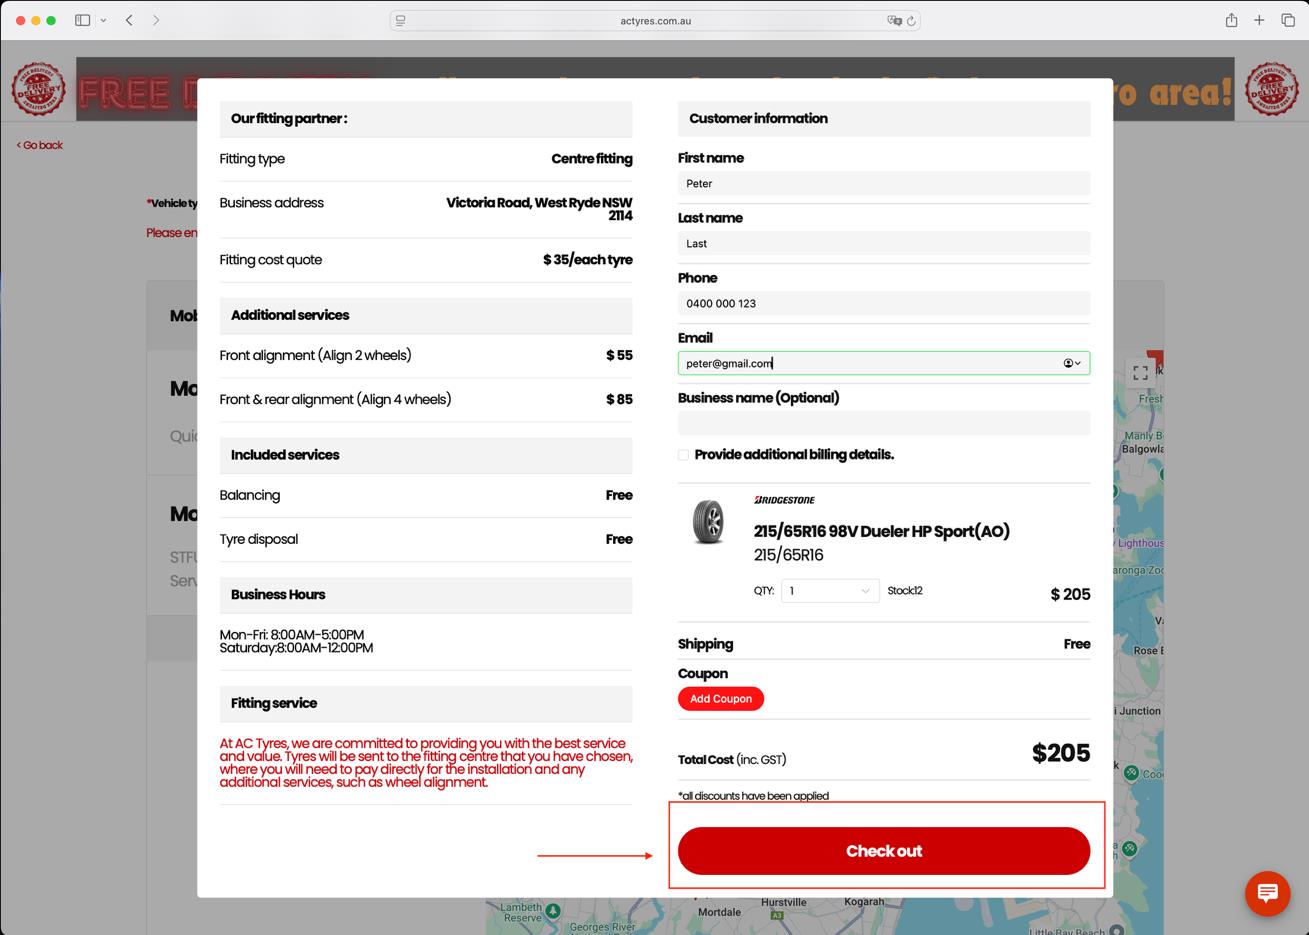Tick 'Provide additional billing details' checkbox
Viewport: 1309px width, 935px height.
click(684, 455)
